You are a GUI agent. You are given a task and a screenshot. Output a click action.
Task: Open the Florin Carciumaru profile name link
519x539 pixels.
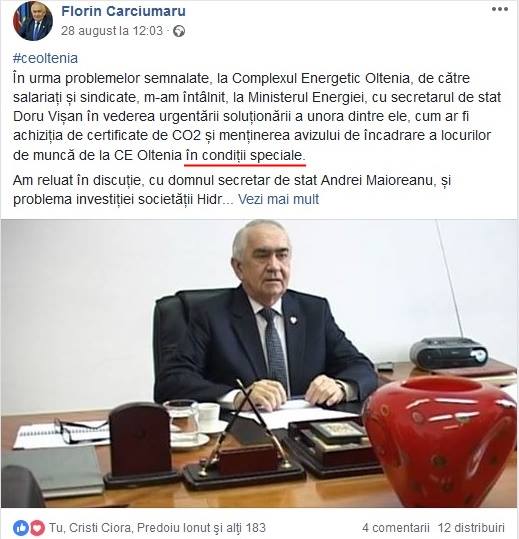coord(123,11)
